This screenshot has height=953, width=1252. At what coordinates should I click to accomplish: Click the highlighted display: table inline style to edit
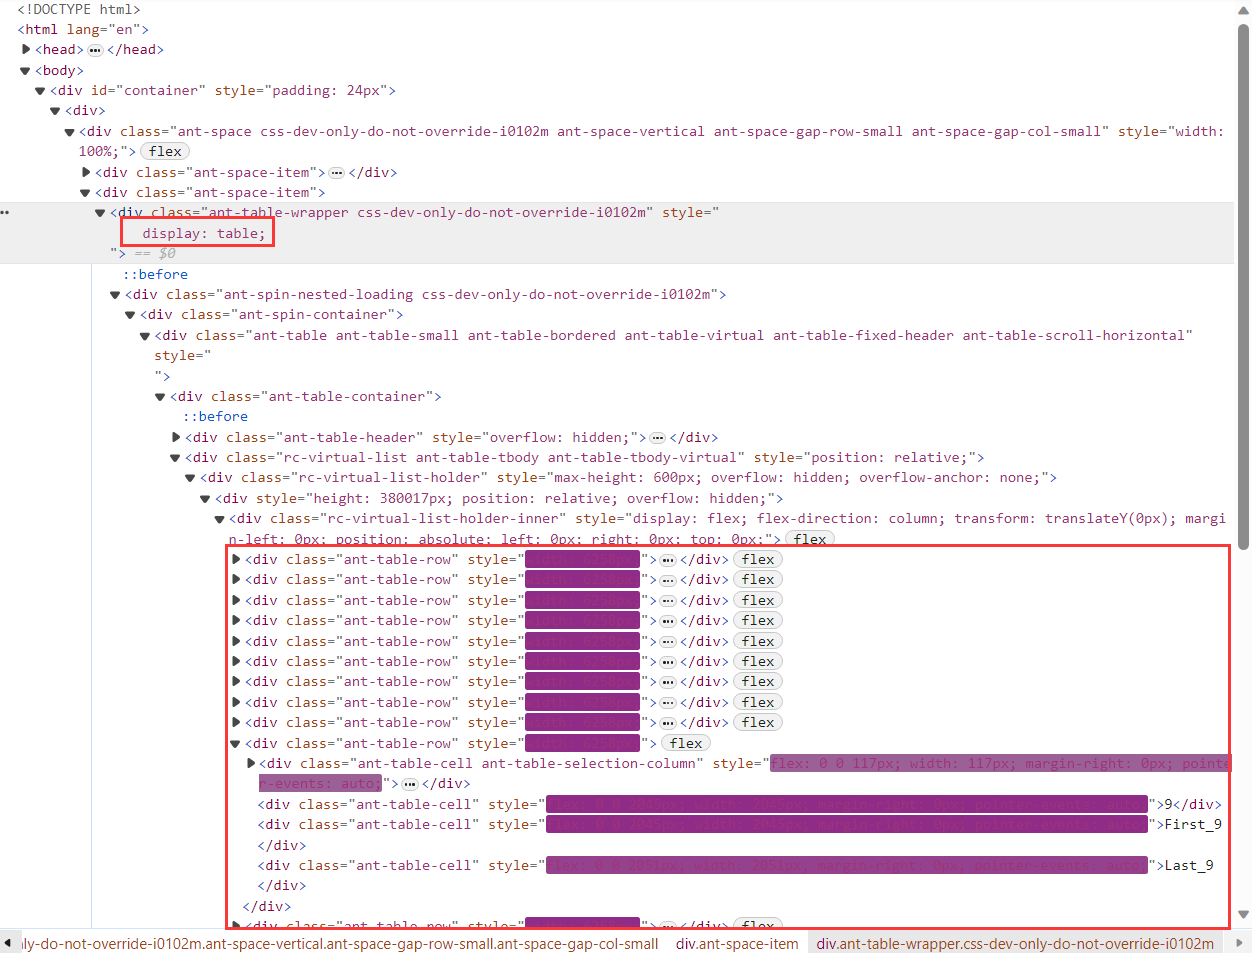(197, 232)
